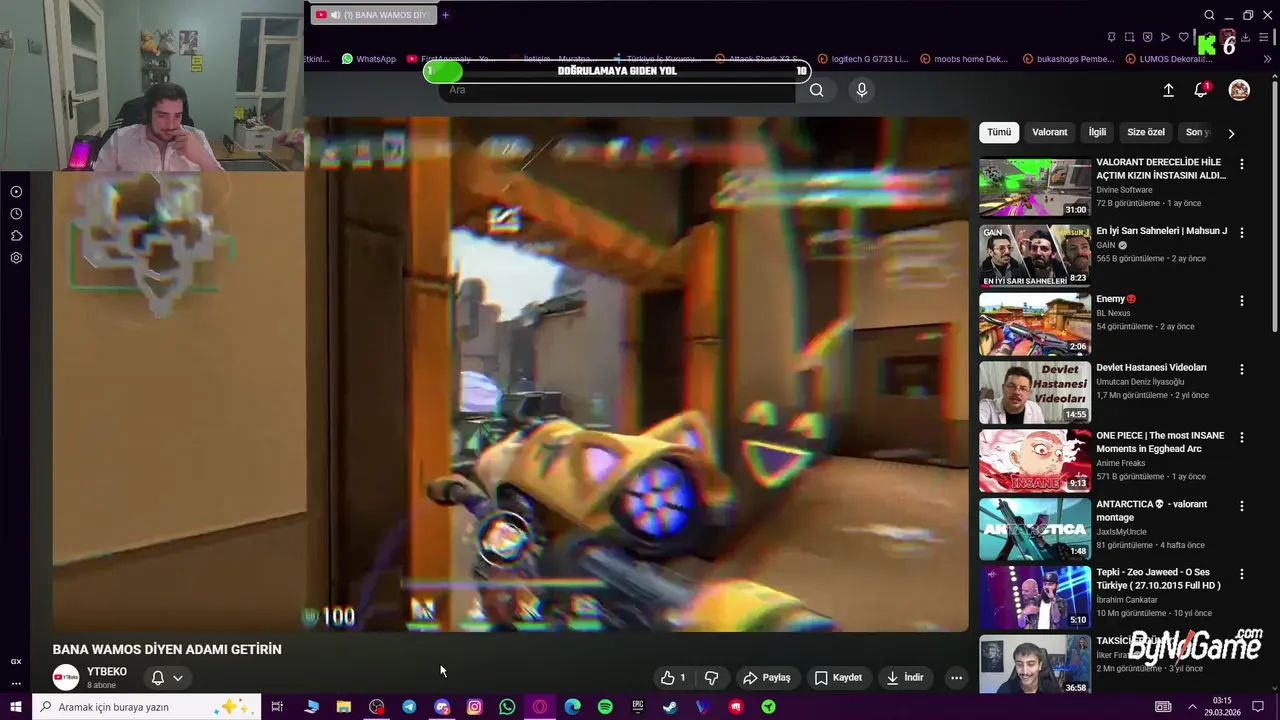Open the WhatsApp bookmark
1280x720 pixels.
pyautogui.click(x=368, y=59)
